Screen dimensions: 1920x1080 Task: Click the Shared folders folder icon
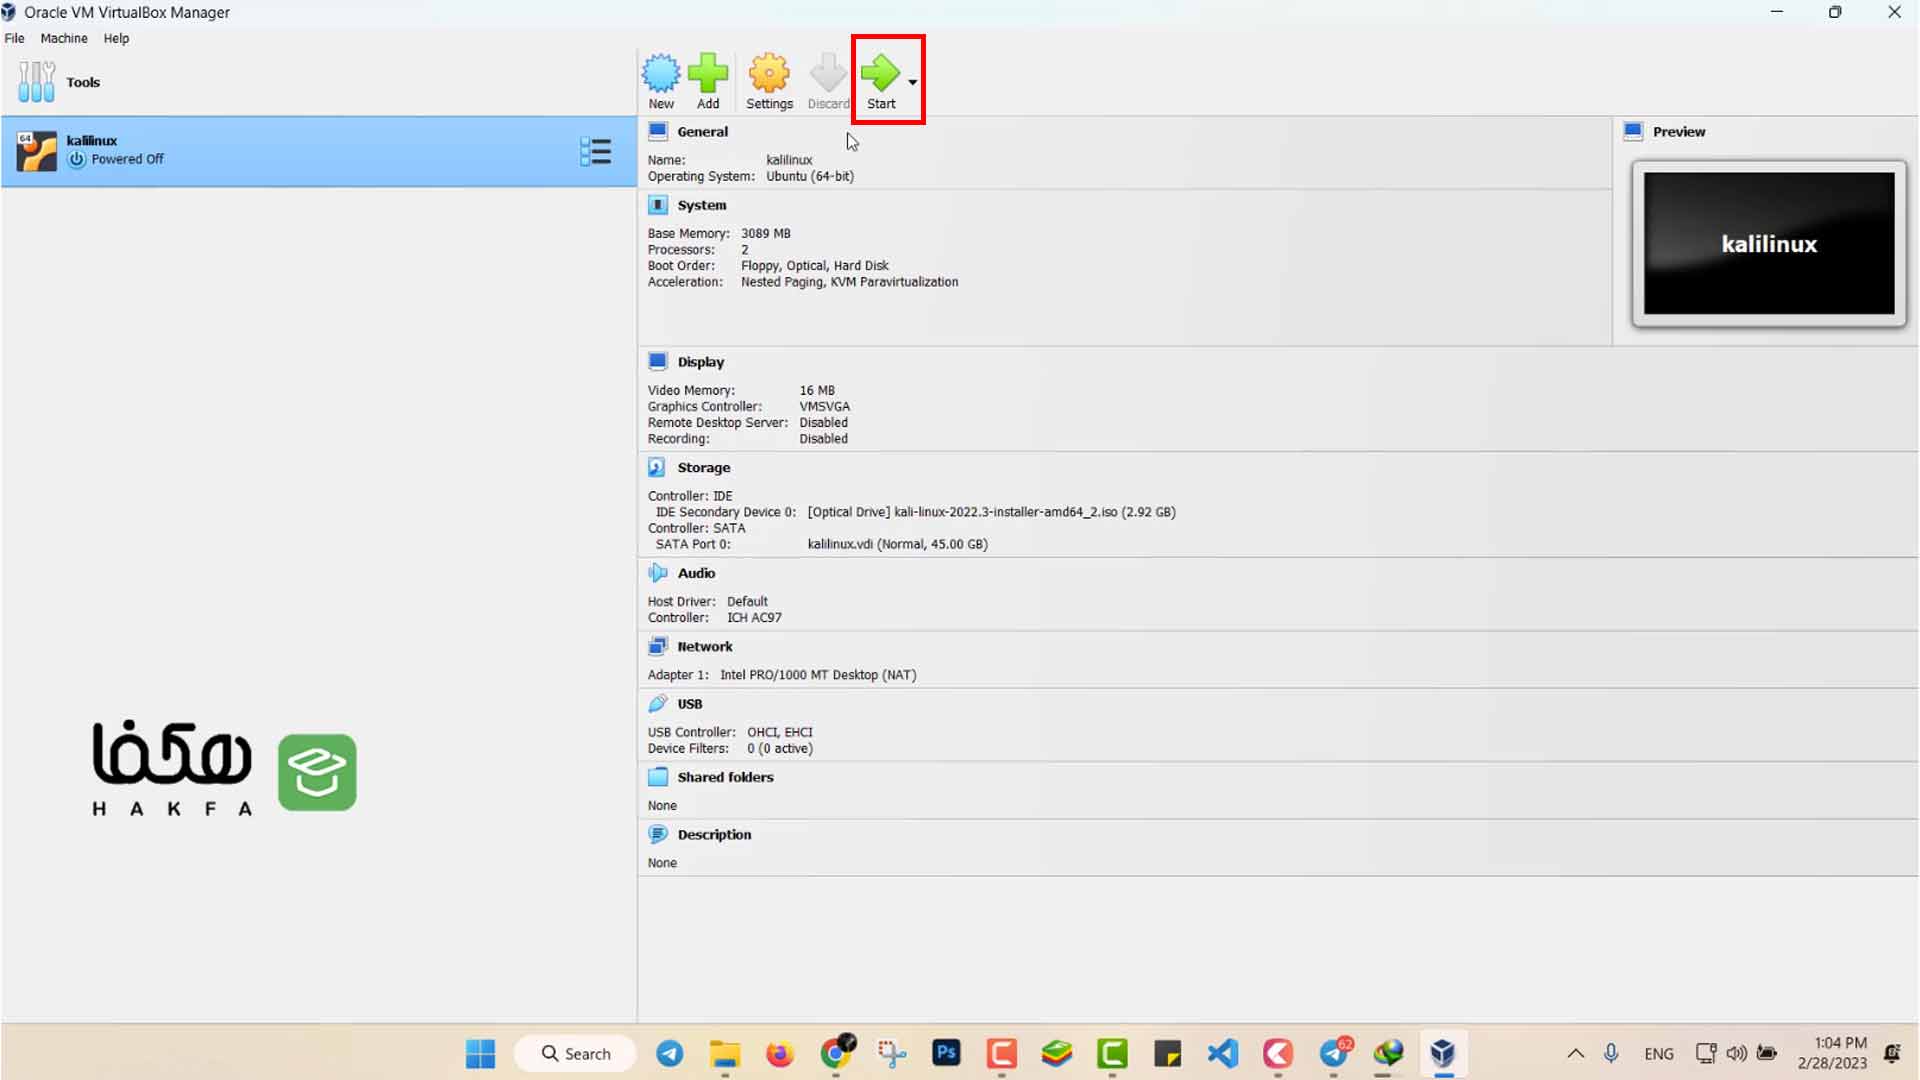point(657,777)
